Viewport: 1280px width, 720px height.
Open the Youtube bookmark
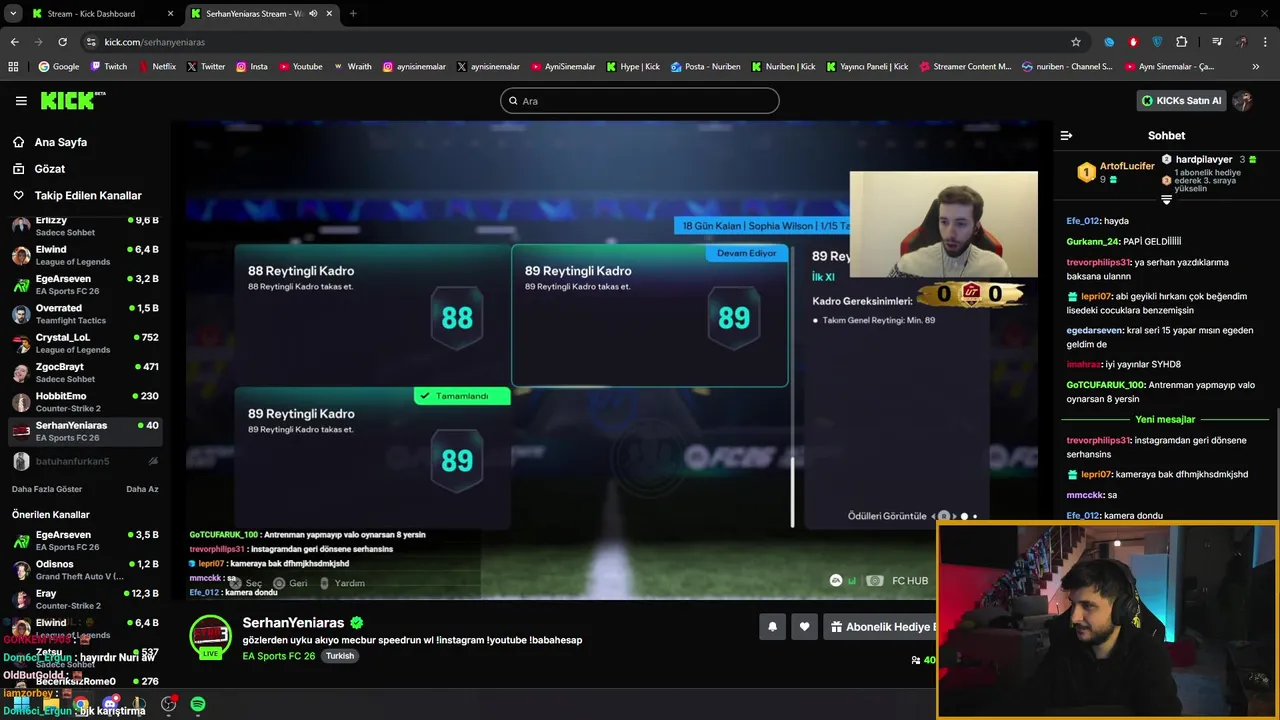point(301,67)
